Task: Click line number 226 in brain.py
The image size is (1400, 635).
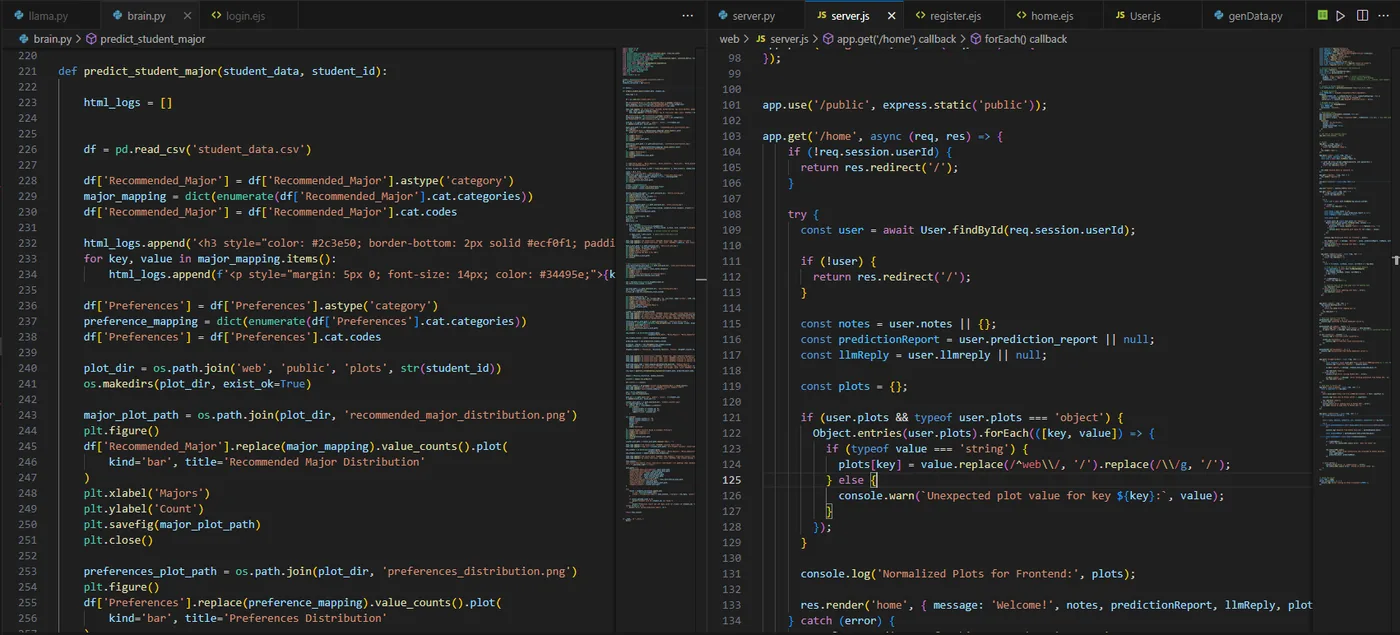Action: (27, 149)
